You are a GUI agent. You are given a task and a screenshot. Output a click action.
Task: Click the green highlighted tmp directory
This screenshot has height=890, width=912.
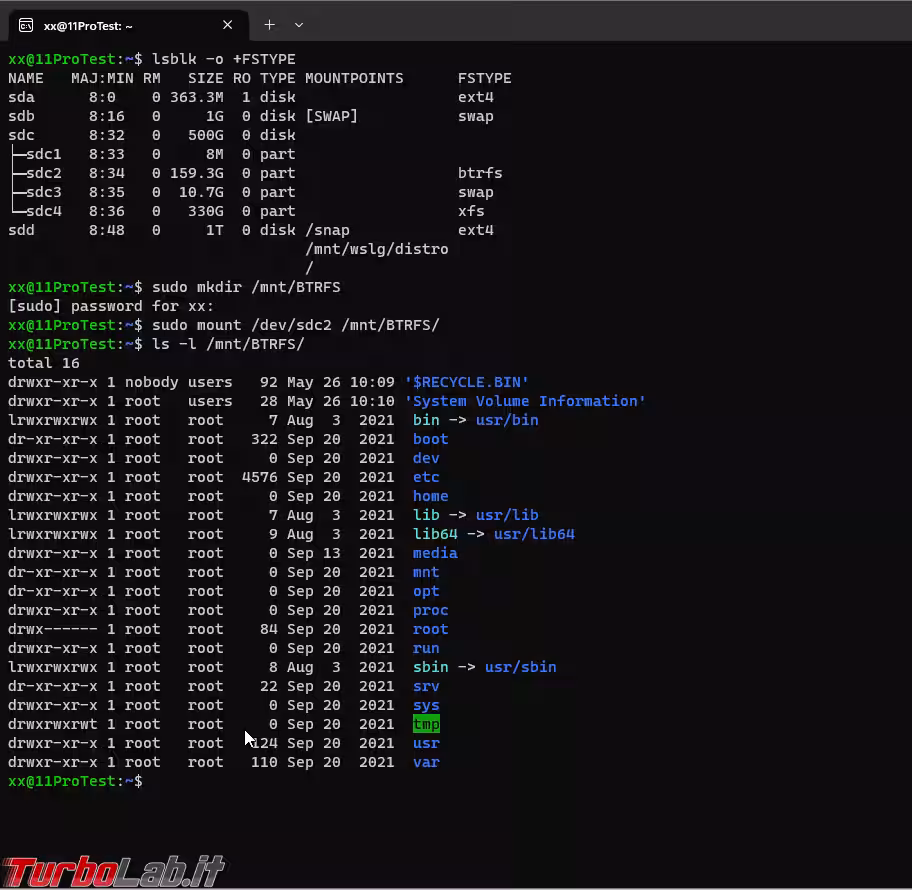[x=426, y=724]
